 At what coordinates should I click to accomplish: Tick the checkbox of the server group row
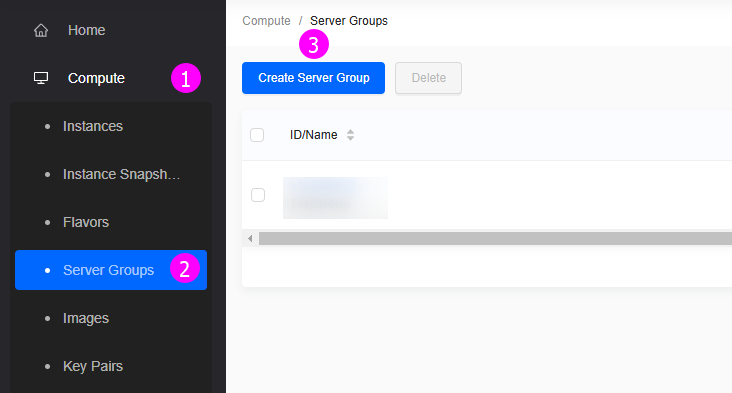pyautogui.click(x=258, y=195)
